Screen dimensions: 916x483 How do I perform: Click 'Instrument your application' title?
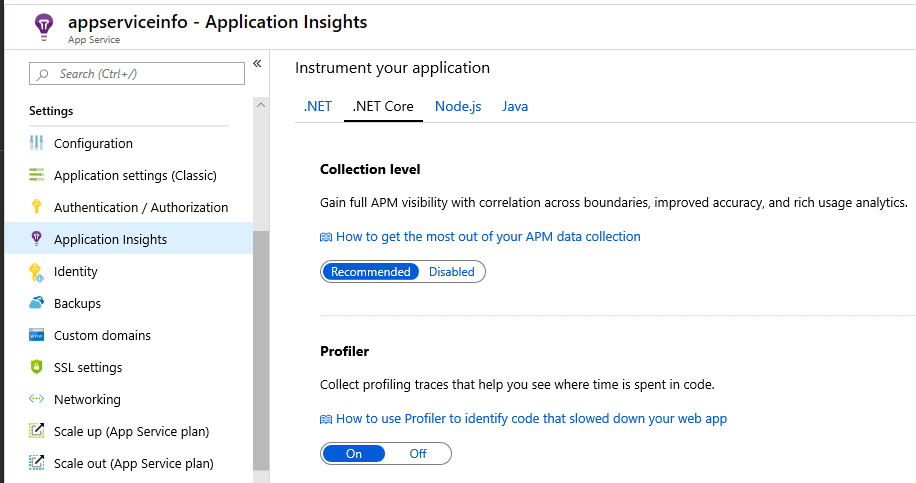point(392,68)
